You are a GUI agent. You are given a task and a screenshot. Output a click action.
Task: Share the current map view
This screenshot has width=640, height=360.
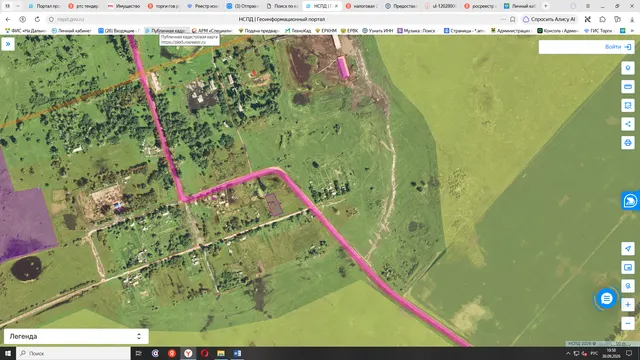(628, 124)
